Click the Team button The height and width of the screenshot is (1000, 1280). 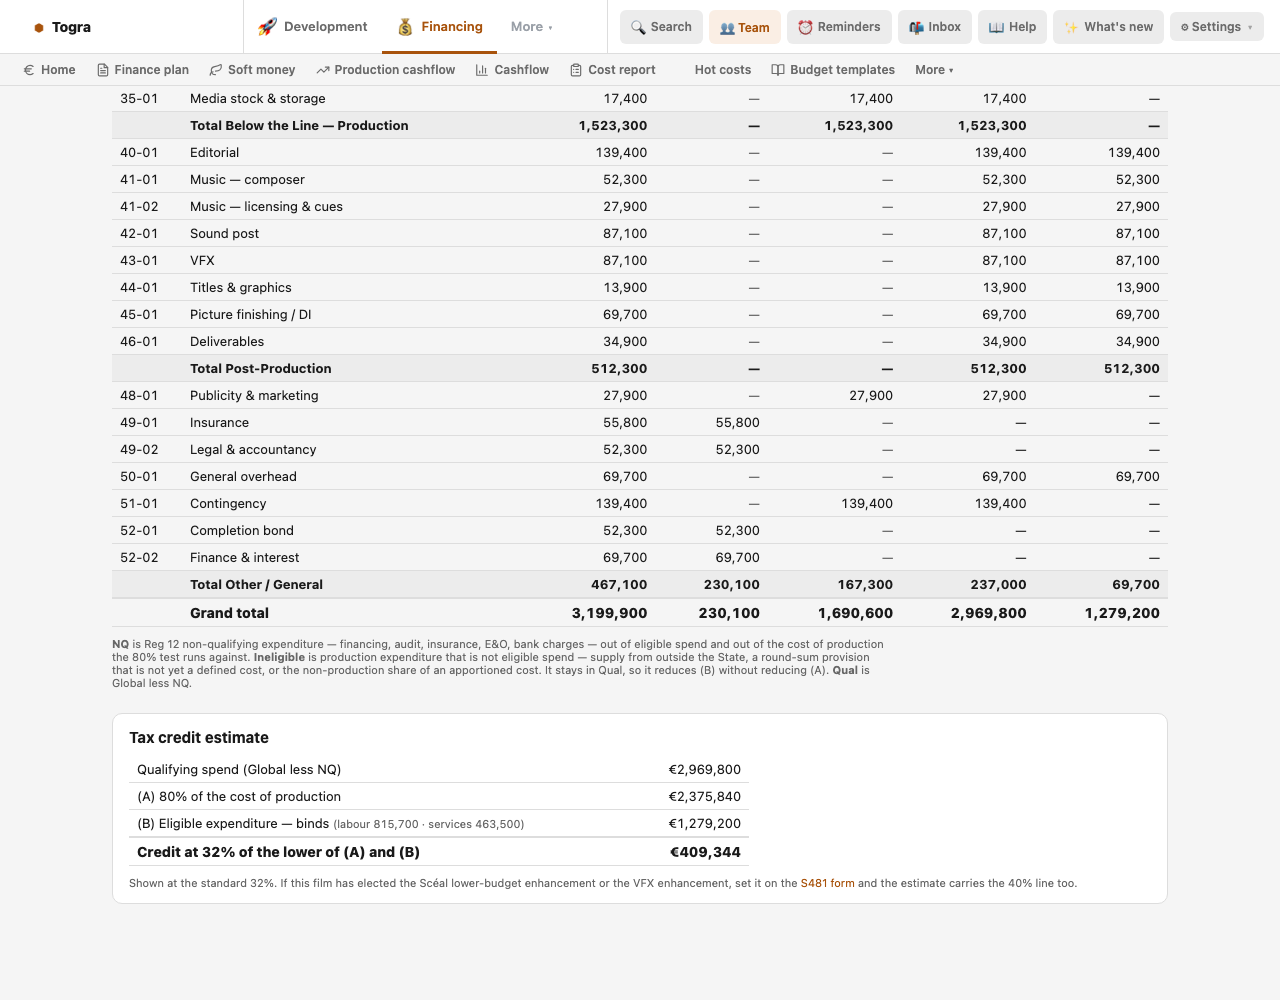[745, 27]
